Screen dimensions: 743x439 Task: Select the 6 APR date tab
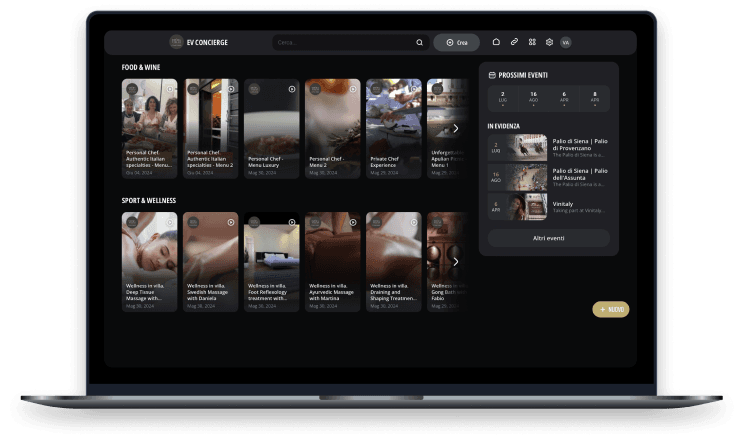coord(564,97)
